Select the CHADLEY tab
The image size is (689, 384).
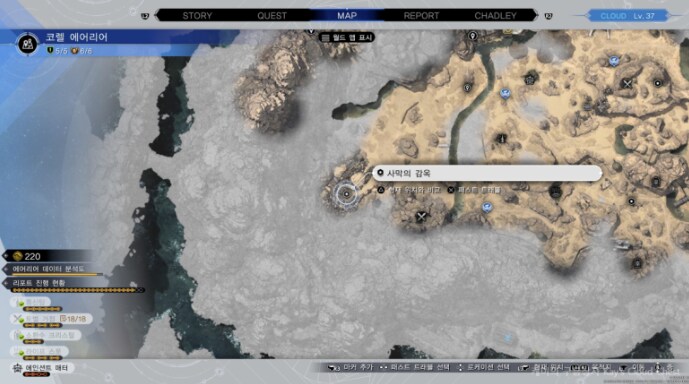pyautogui.click(x=495, y=16)
